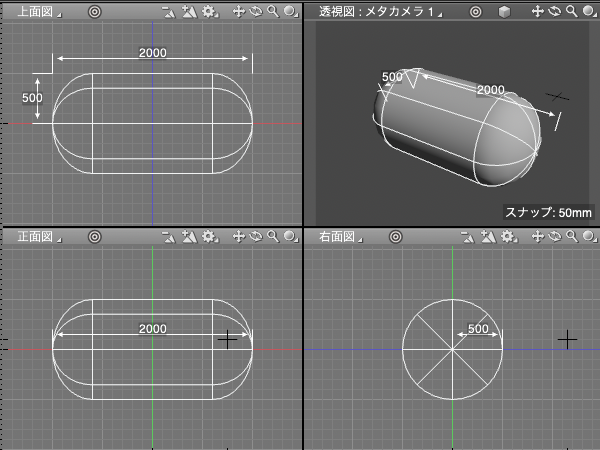Open the shading sphere menu in perspective view
Screen dimensions: 600x450
(587, 12)
